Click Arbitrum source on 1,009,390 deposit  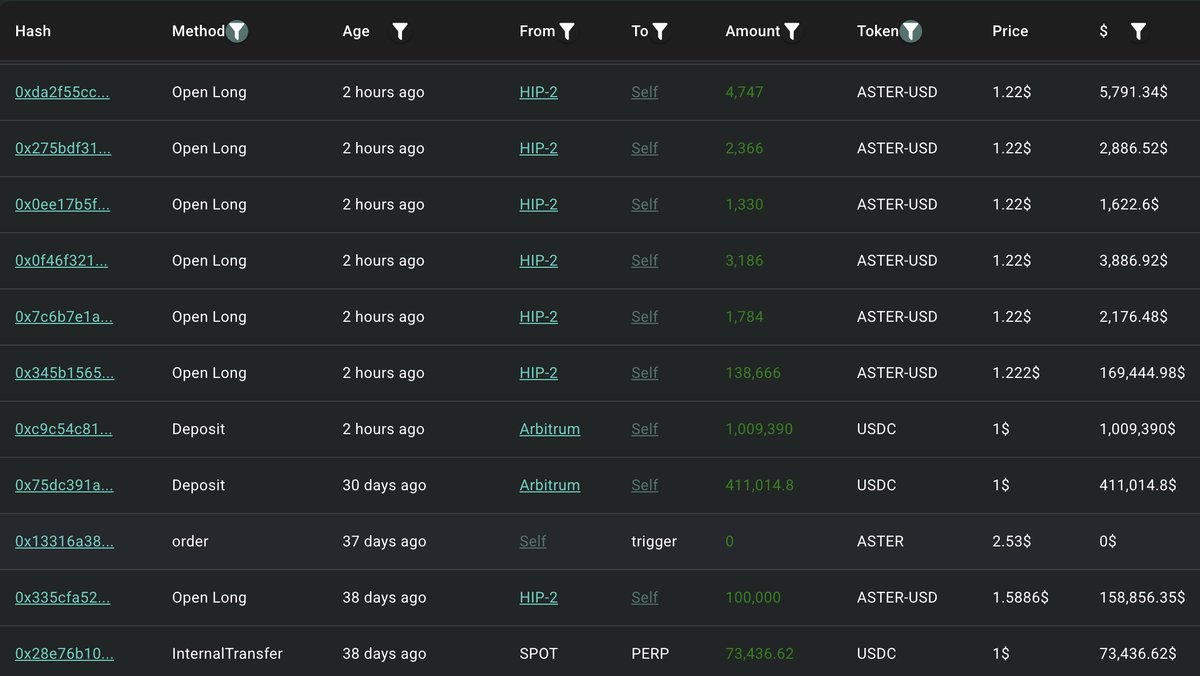549,429
